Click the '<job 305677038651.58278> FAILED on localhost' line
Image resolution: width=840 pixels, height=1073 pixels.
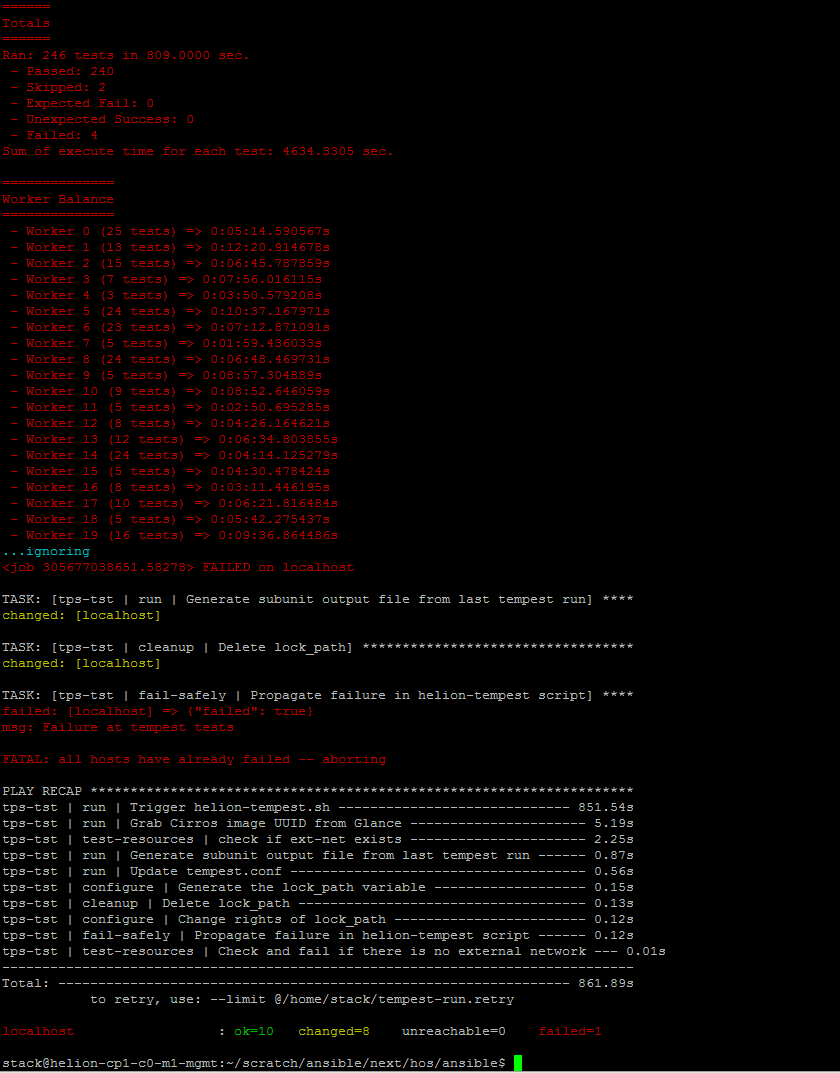click(x=178, y=567)
